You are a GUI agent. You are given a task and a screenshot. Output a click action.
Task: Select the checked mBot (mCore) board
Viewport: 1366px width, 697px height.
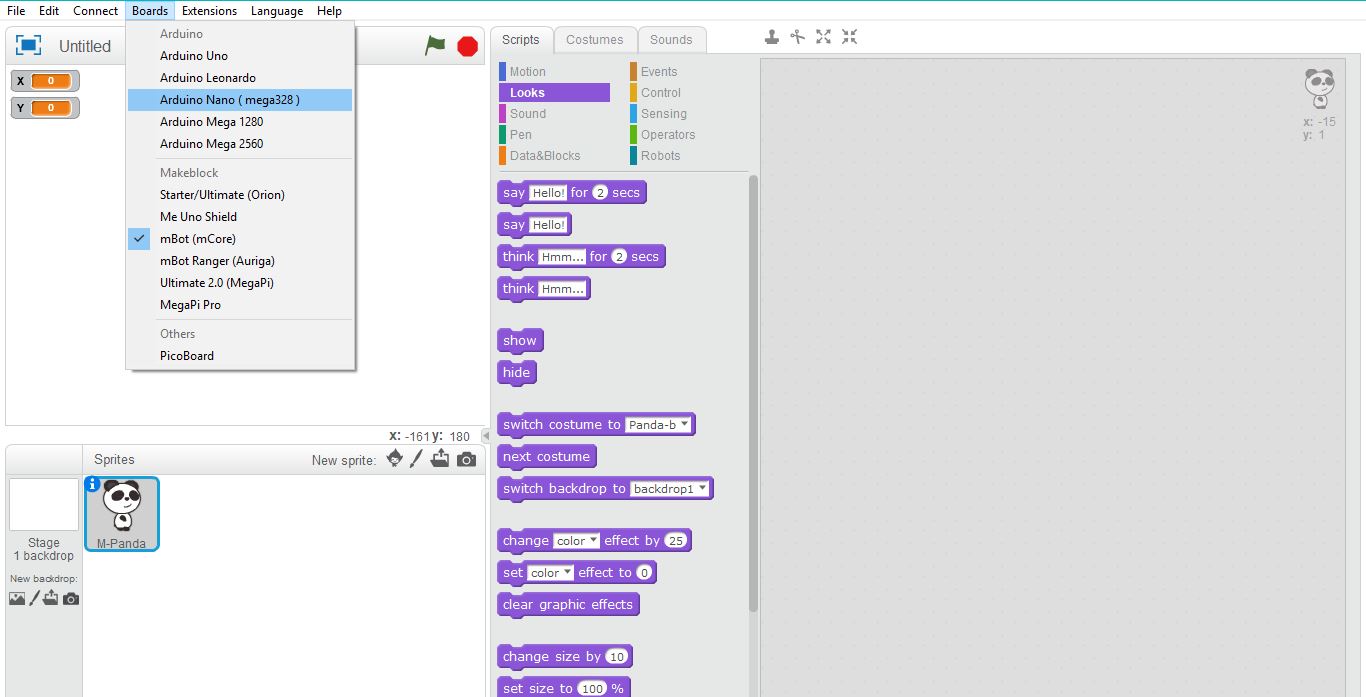click(198, 239)
